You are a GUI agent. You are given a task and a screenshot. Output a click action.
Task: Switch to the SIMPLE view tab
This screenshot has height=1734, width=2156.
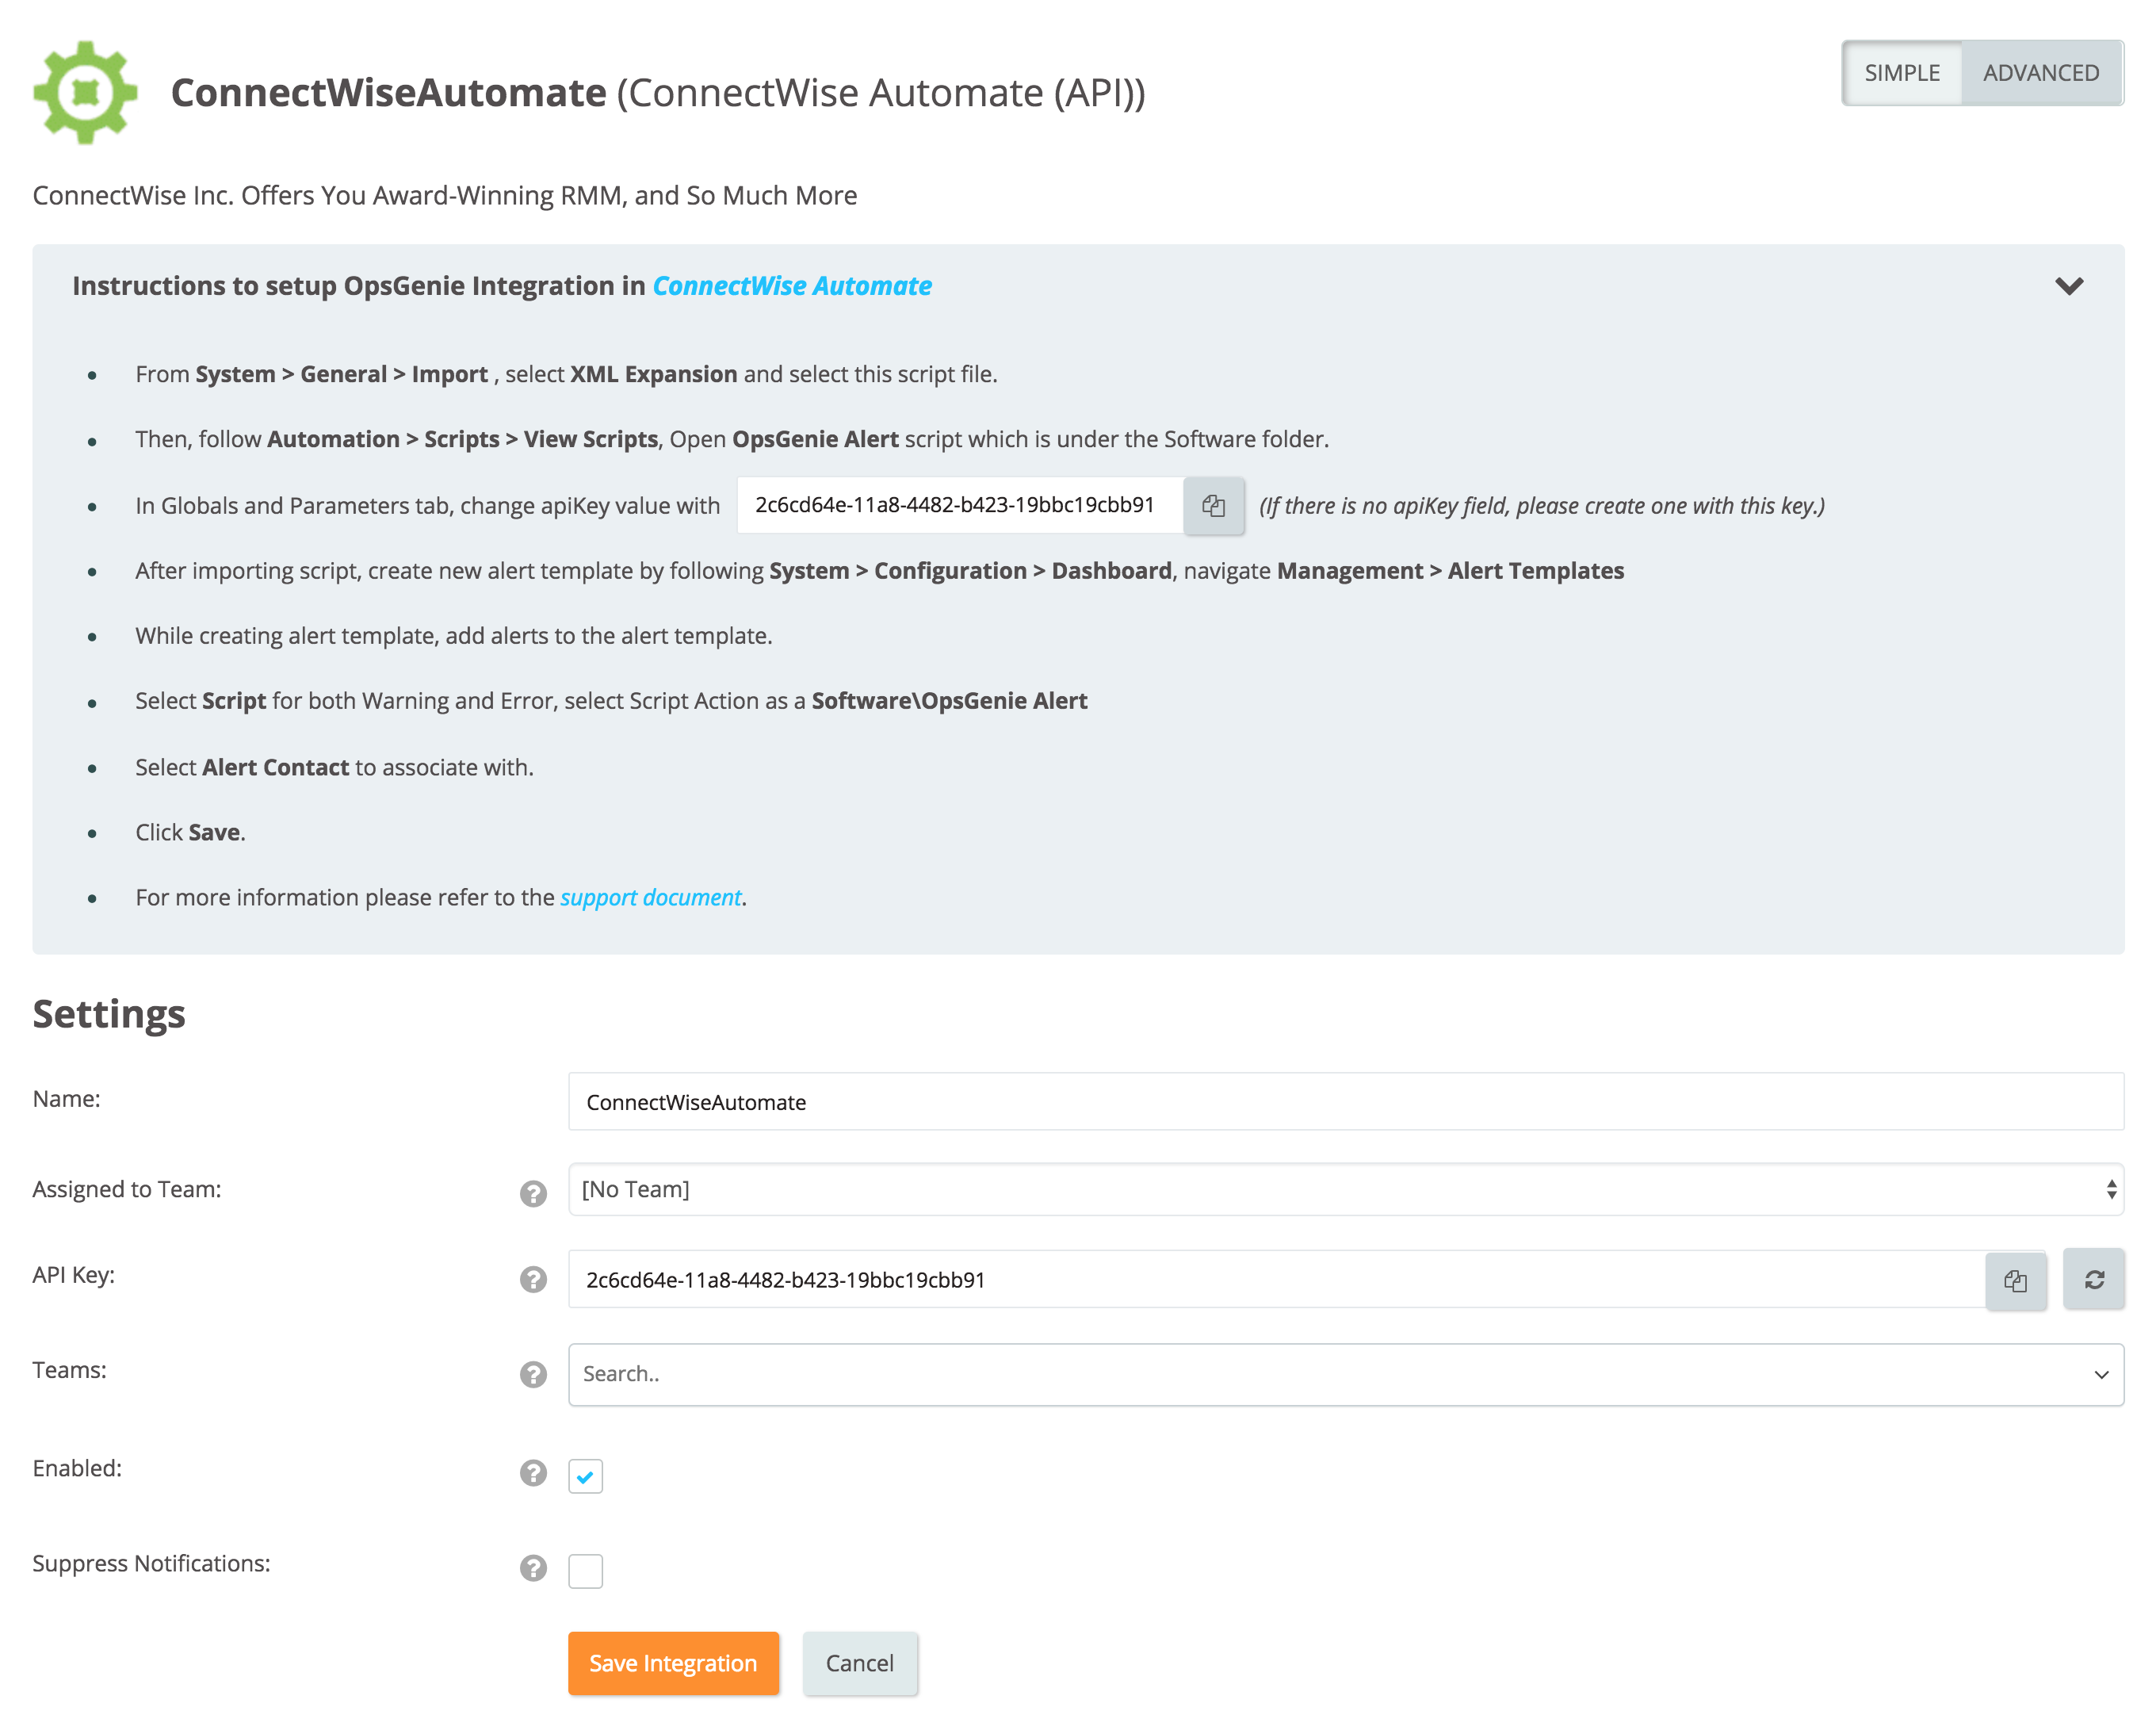pos(1901,73)
